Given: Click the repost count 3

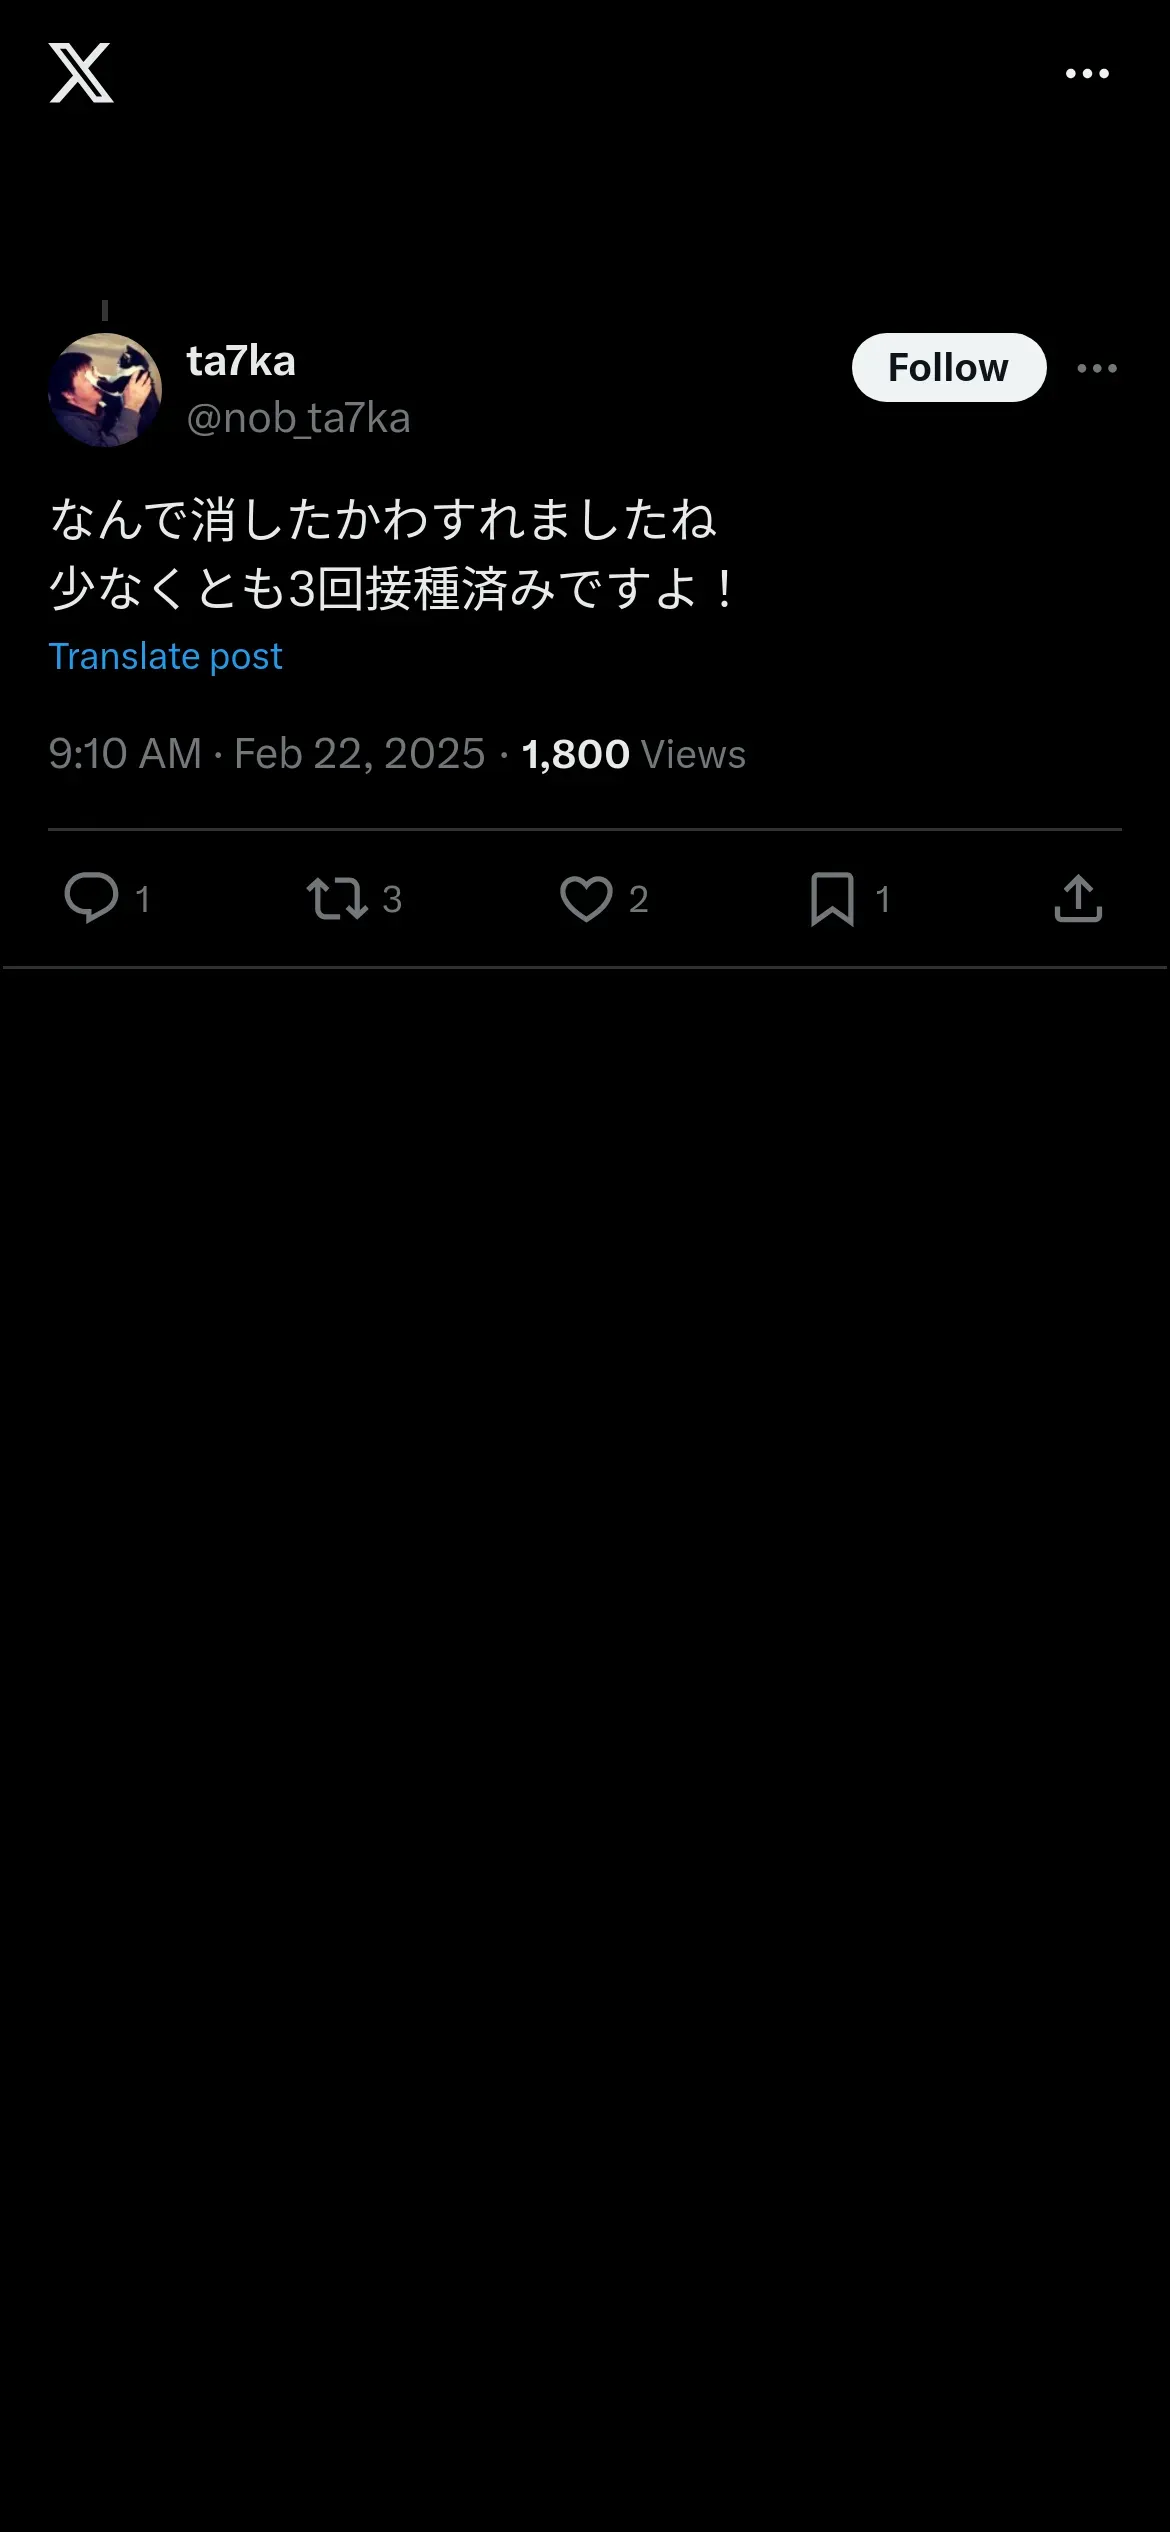Looking at the screenshot, I should [392, 899].
